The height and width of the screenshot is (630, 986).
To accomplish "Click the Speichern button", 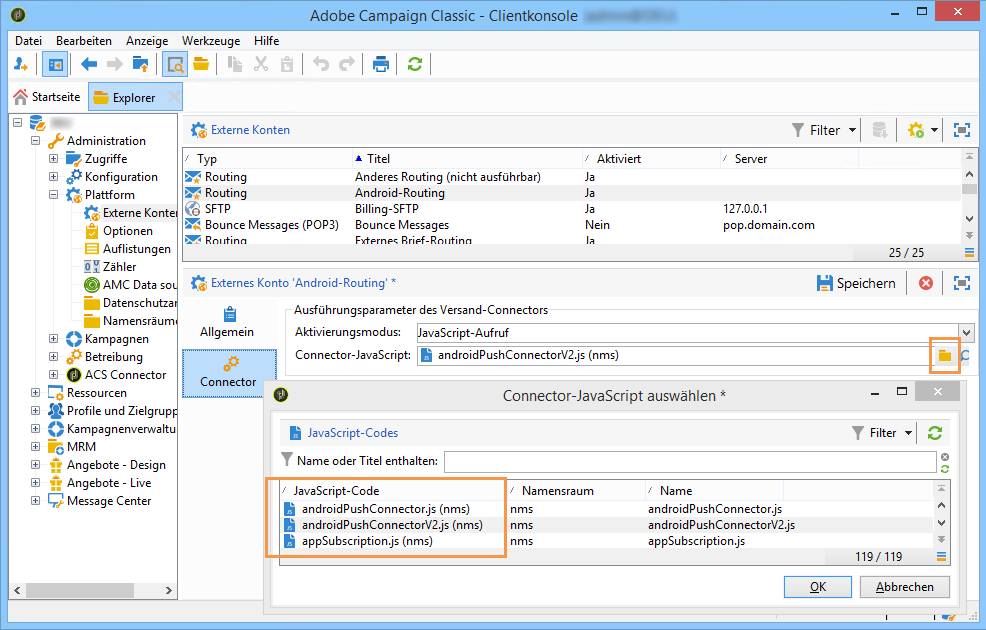I will [856, 284].
